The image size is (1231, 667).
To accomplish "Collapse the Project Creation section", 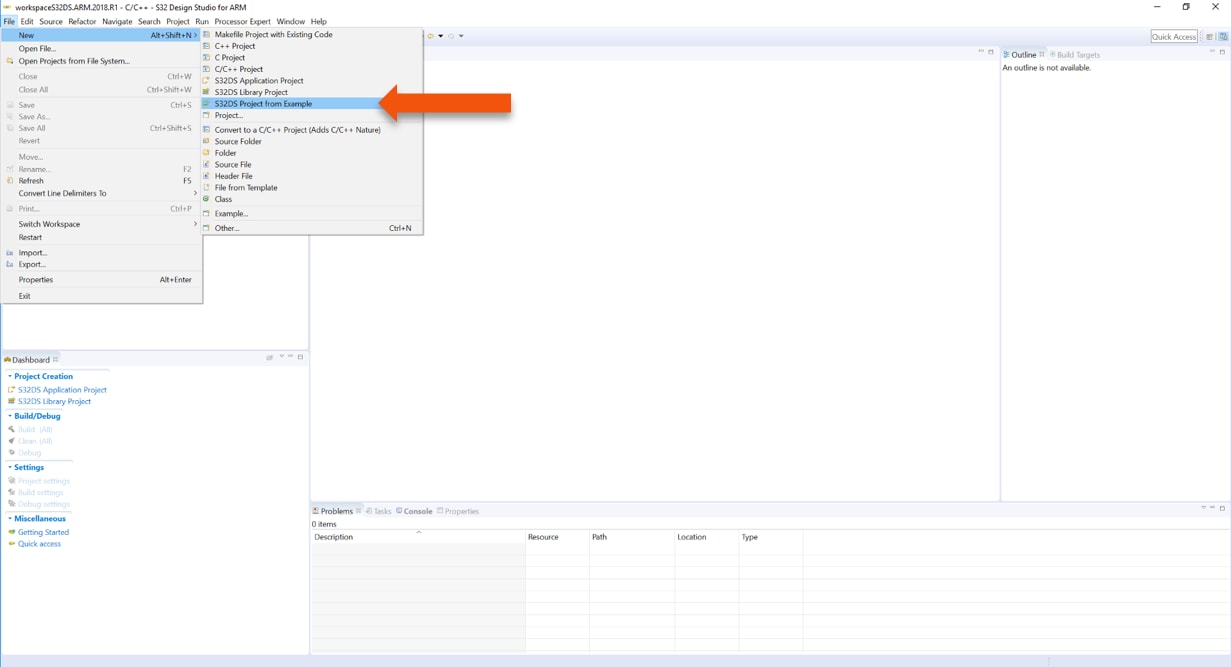I will pos(10,376).
